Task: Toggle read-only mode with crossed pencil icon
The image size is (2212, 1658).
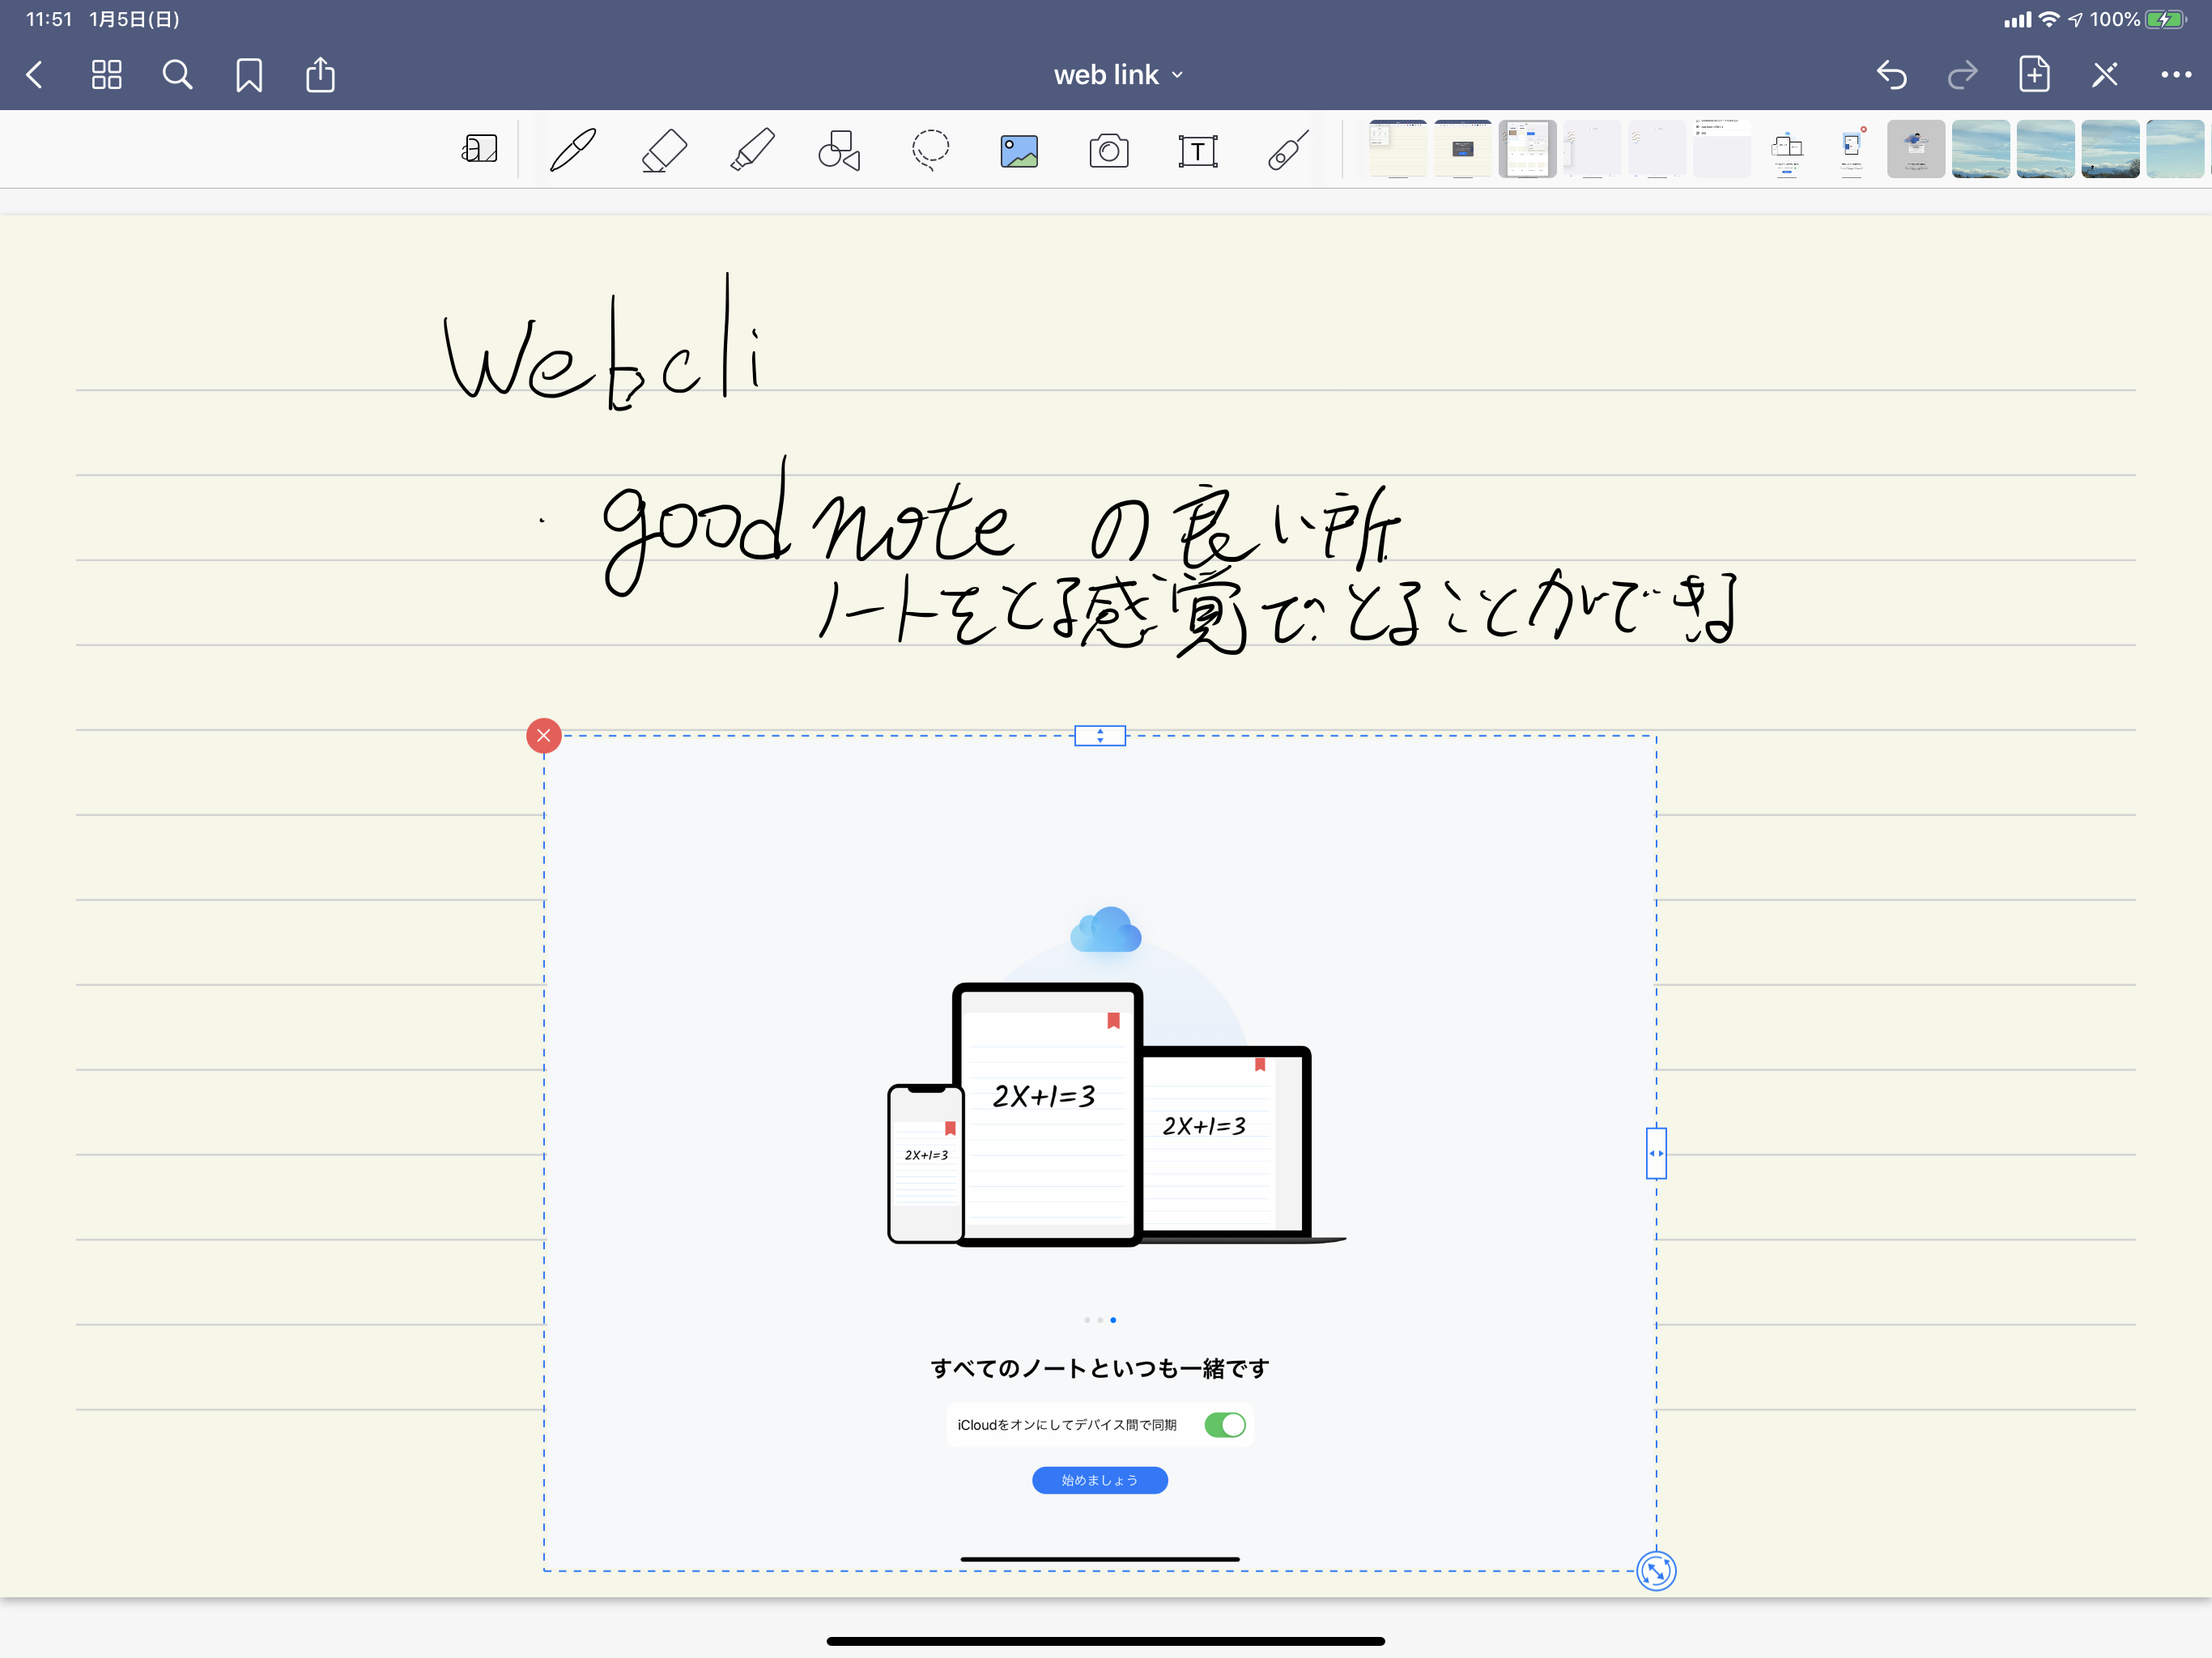Action: 2105,75
